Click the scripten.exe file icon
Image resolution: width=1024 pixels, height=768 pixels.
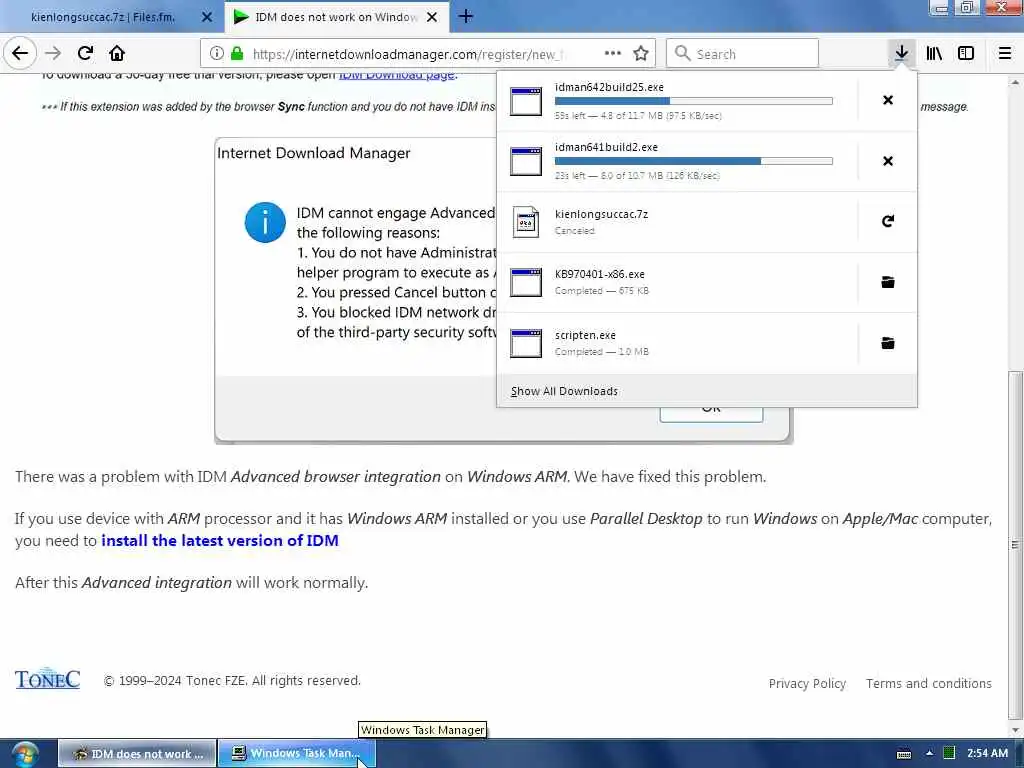tap(526, 343)
